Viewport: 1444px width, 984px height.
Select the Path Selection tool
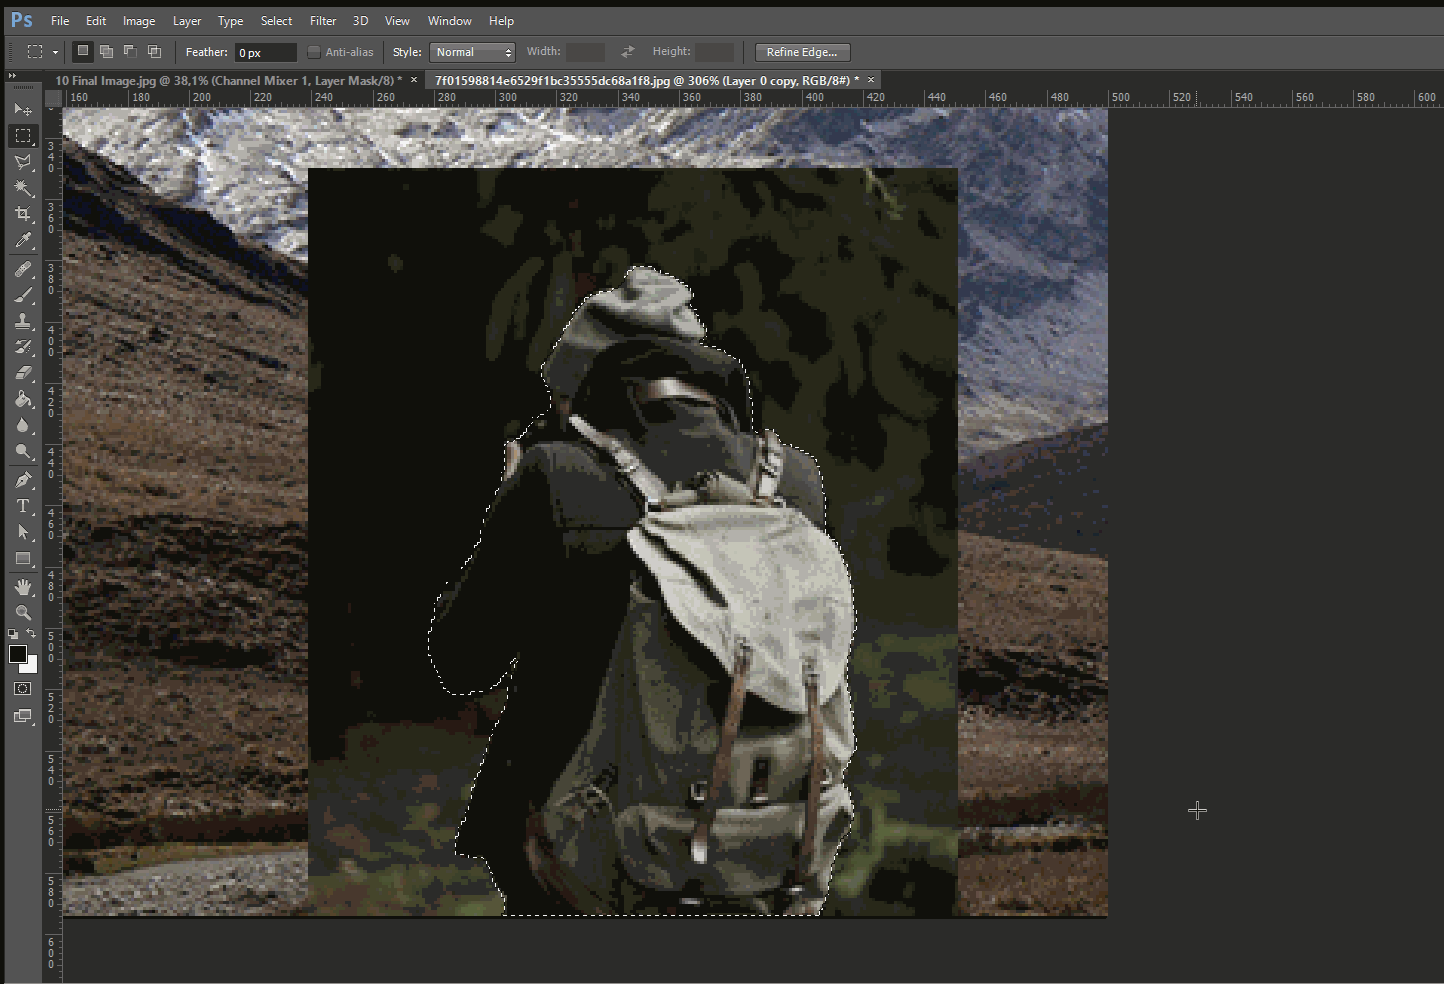click(23, 532)
